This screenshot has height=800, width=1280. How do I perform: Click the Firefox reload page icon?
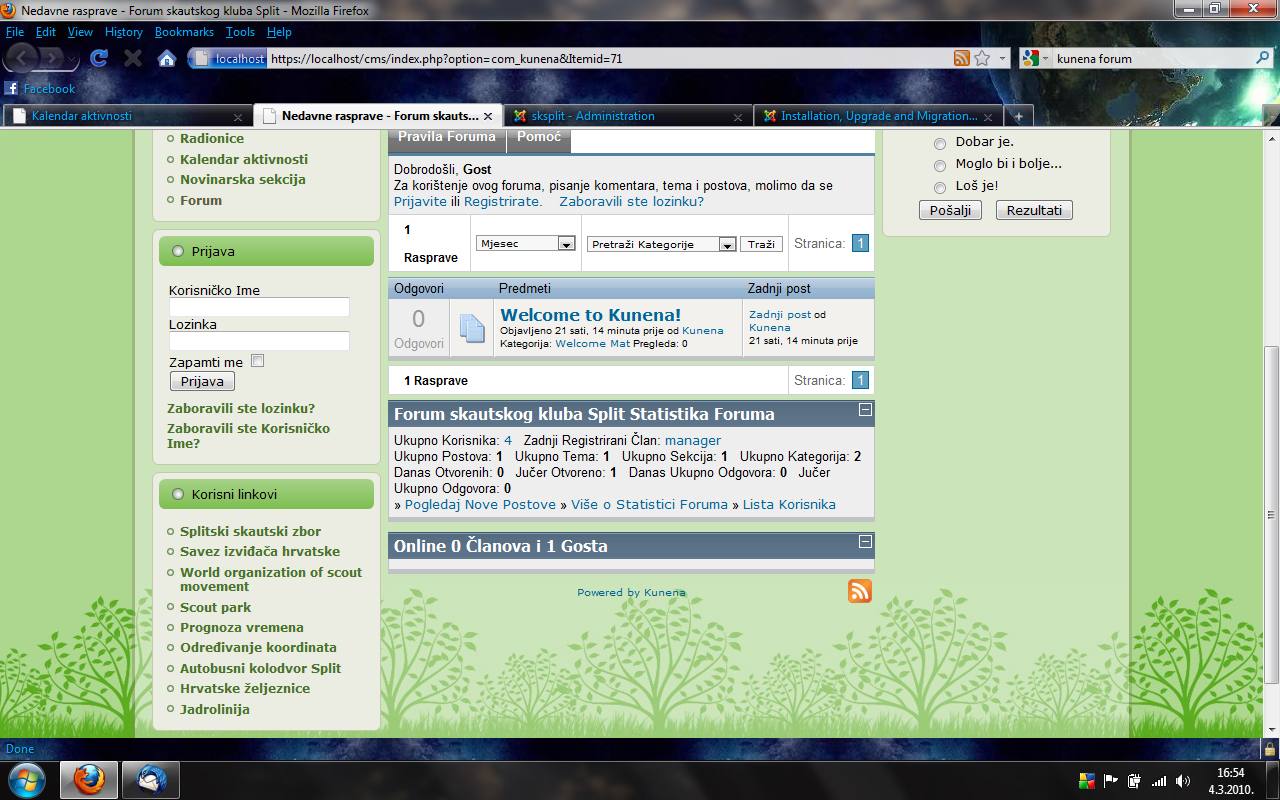point(98,58)
